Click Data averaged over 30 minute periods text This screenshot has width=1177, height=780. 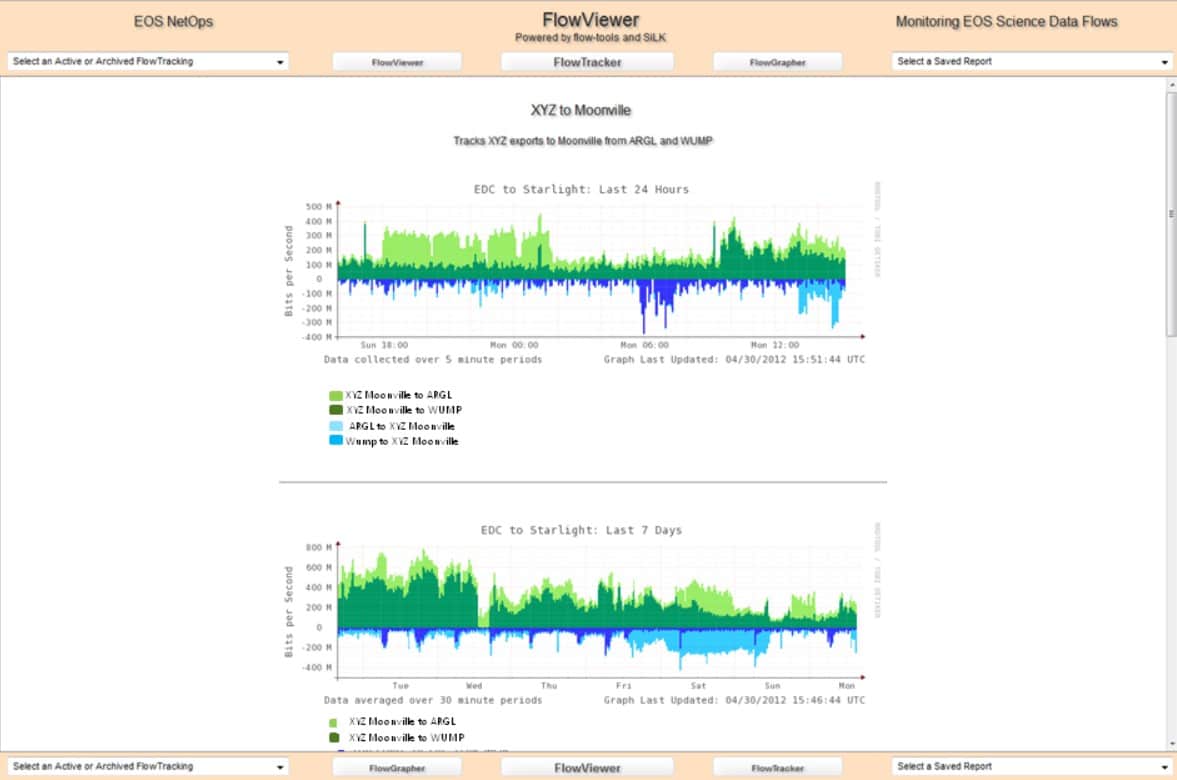[432, 700]
